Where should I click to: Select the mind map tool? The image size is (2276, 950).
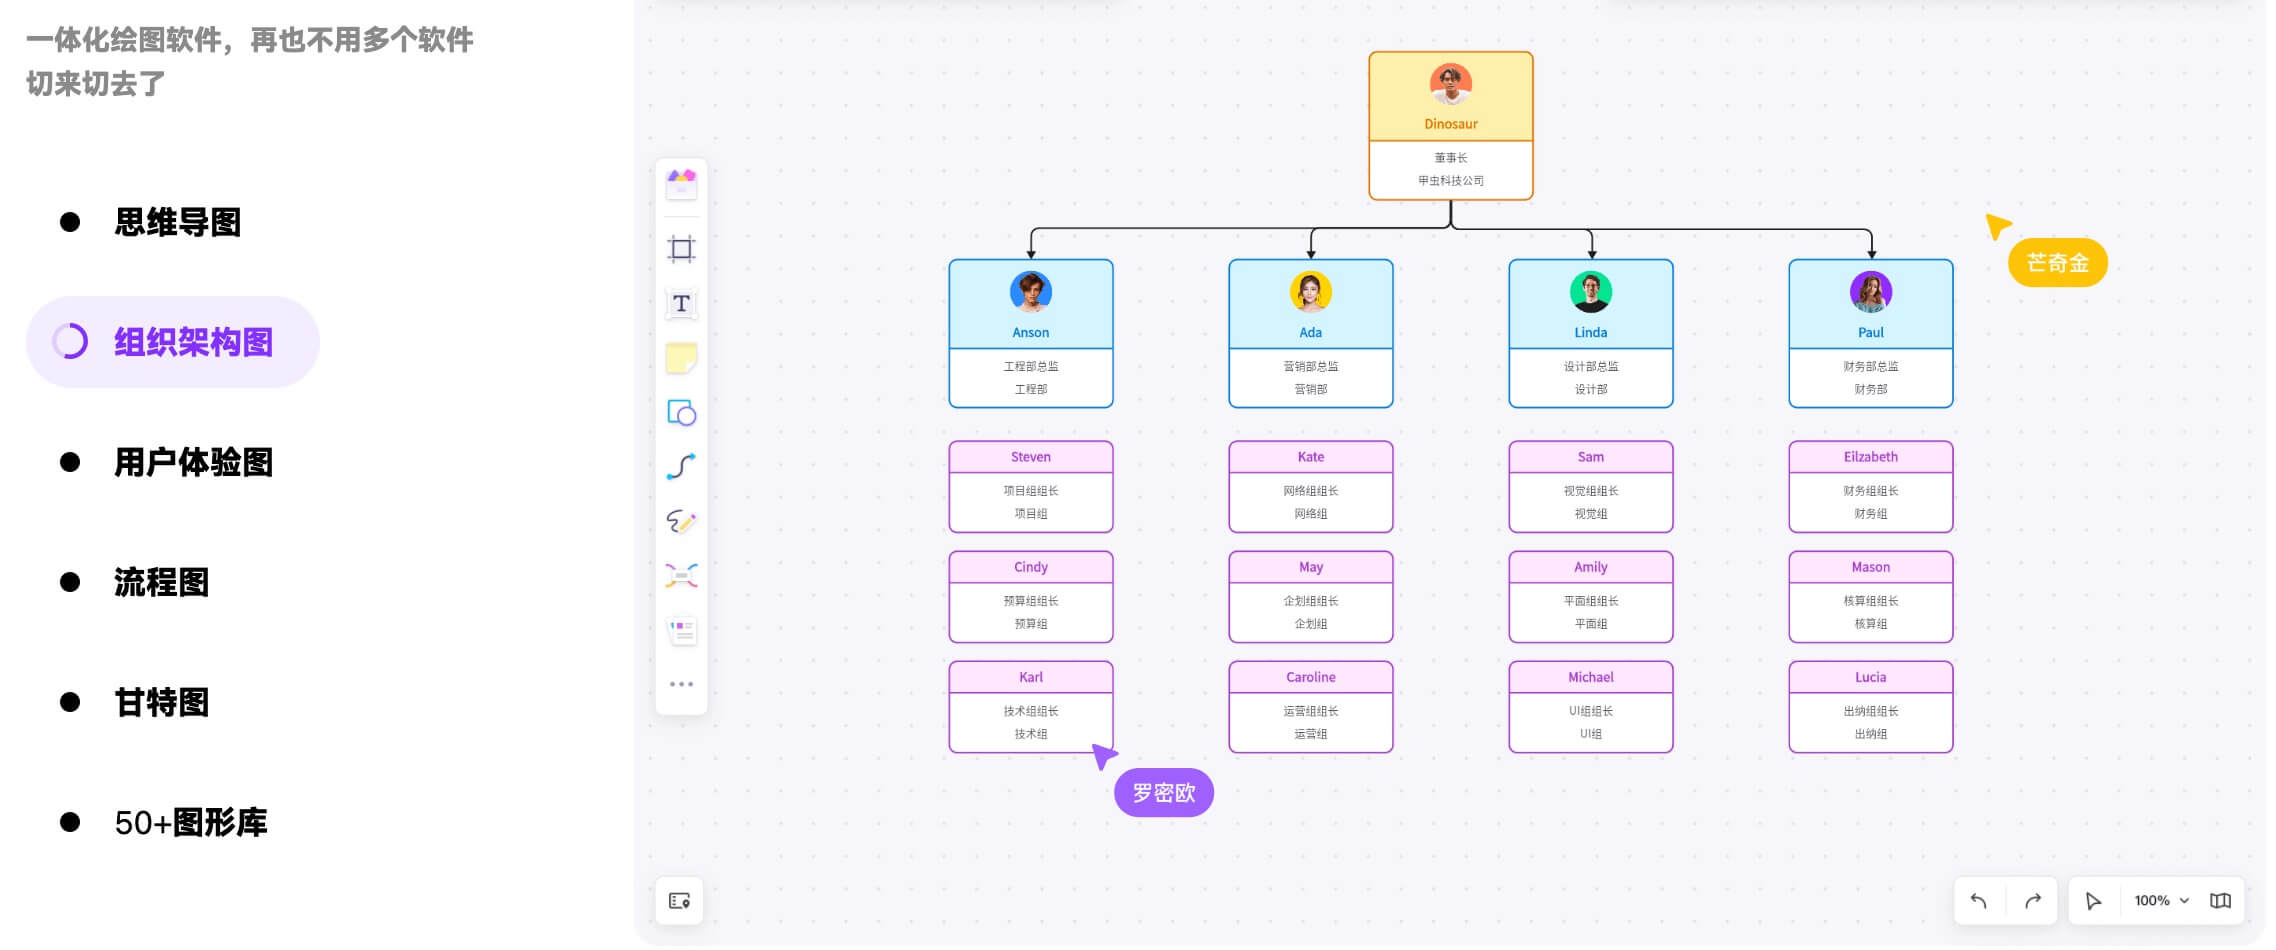point(681,576)
